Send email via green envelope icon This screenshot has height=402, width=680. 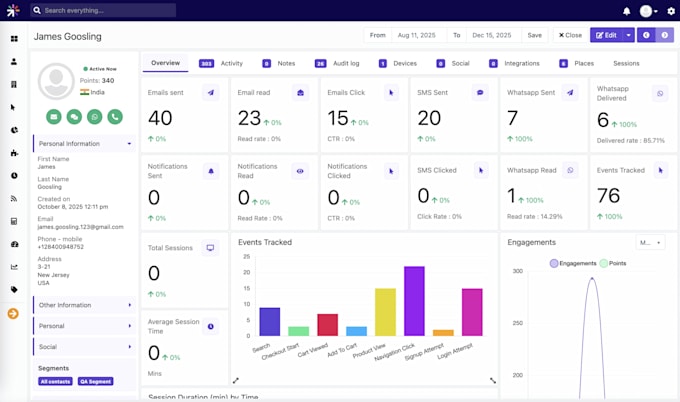54,117
